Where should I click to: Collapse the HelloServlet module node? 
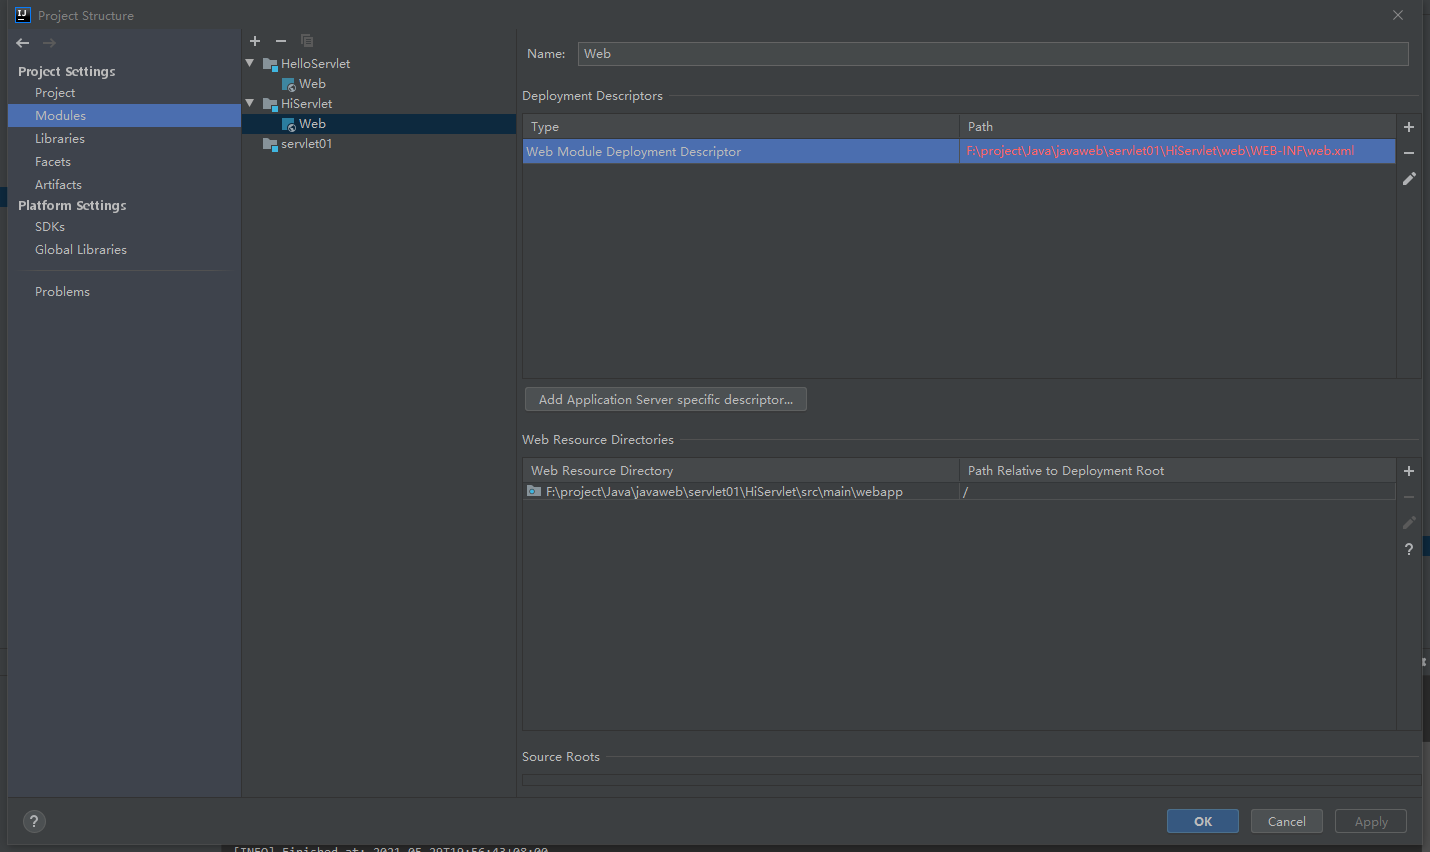pos(250,63)
